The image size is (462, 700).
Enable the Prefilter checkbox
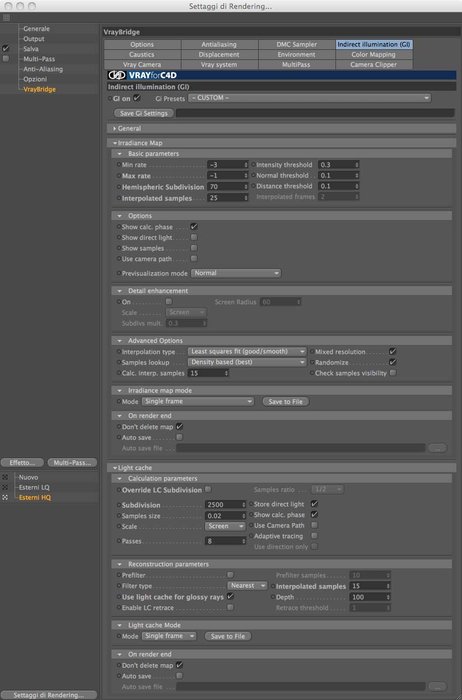(230, 575)
